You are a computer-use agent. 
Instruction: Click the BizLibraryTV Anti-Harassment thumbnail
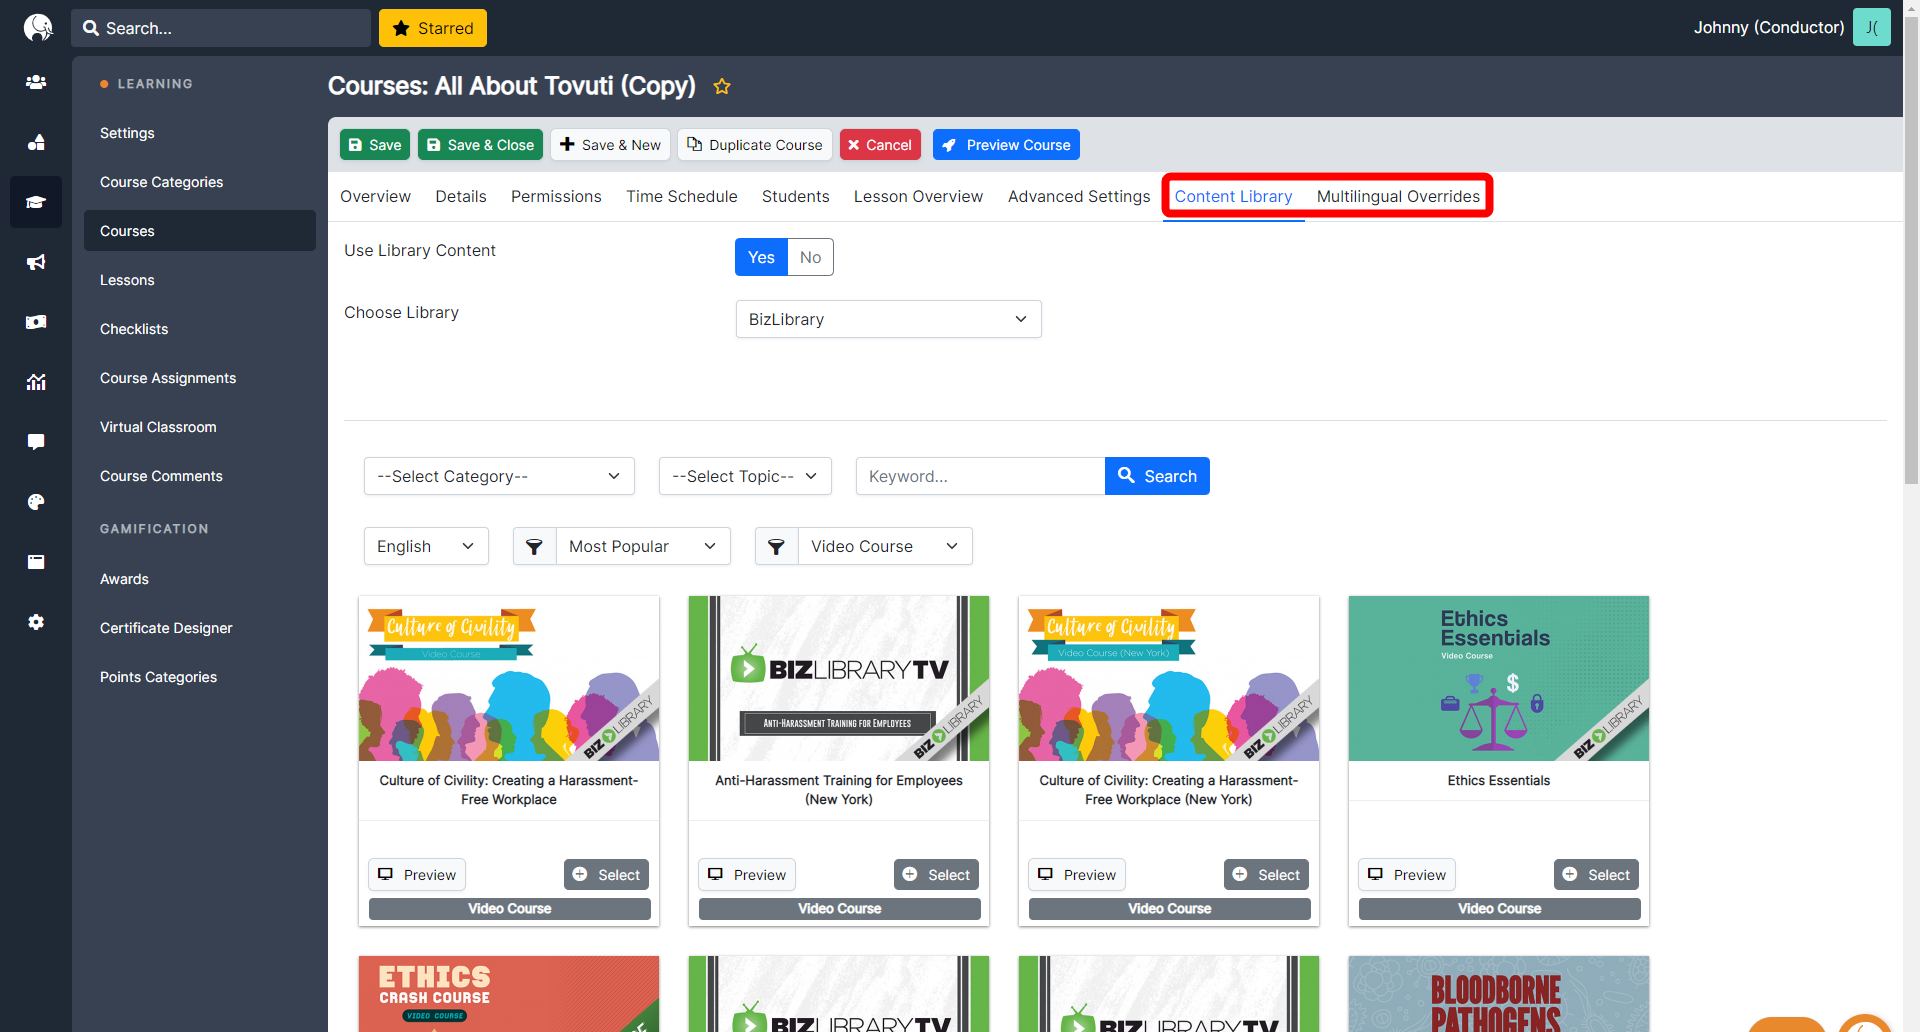pyautogui.click(x=838, y=678)
